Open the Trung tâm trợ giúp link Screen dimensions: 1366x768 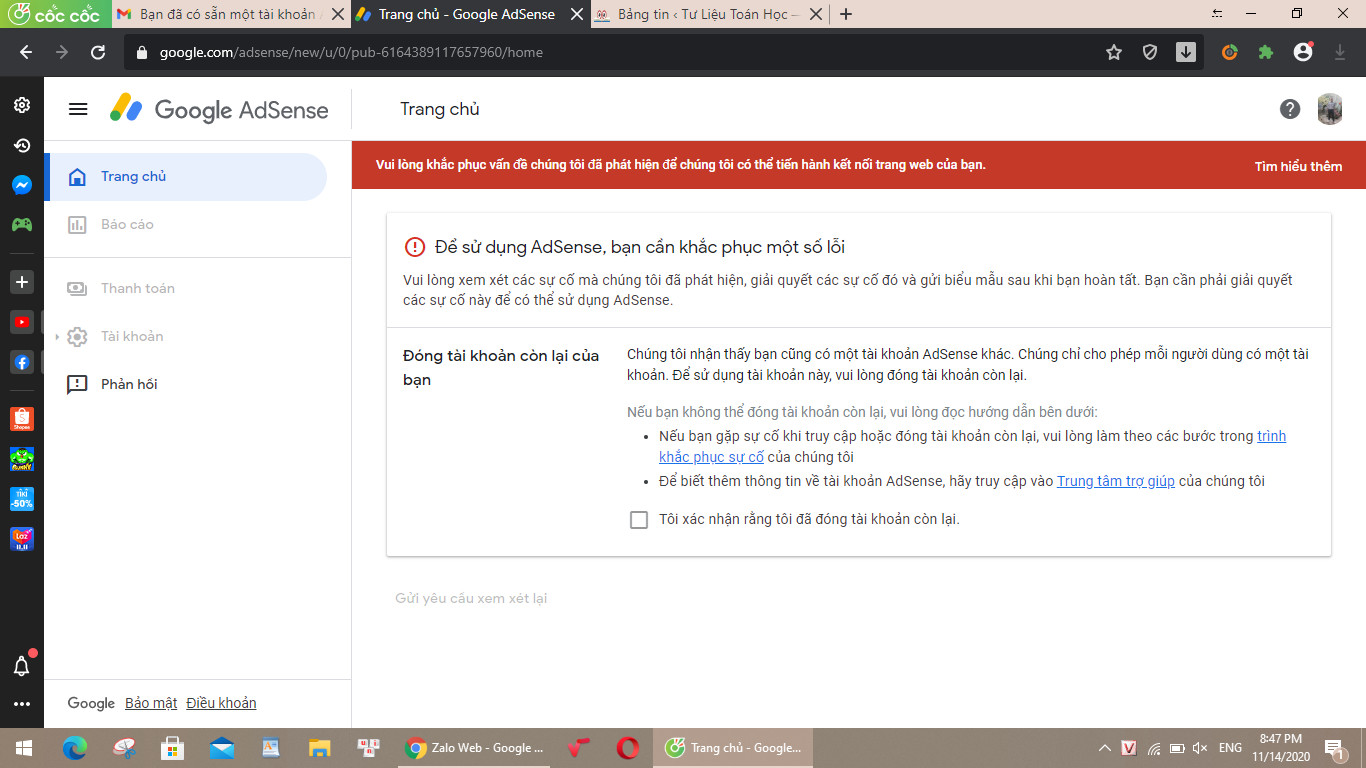pyautogui.click(x=1116, y=481)
